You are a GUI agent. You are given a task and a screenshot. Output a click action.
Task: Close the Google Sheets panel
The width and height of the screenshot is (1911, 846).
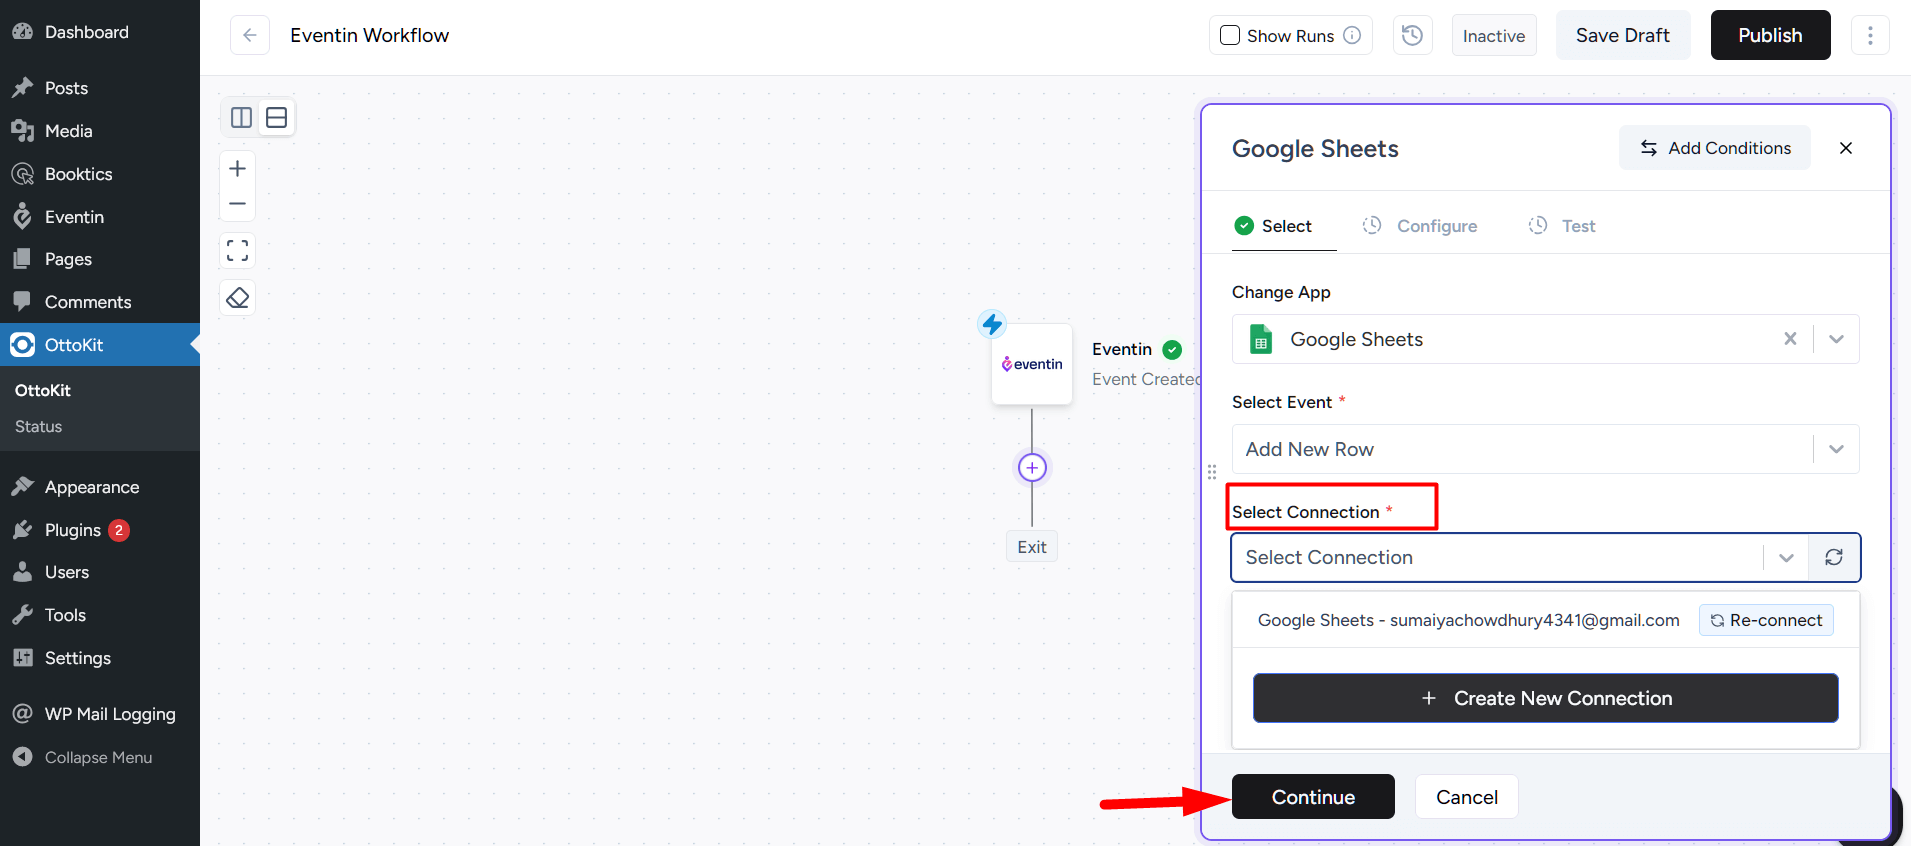coord(1846,148)
